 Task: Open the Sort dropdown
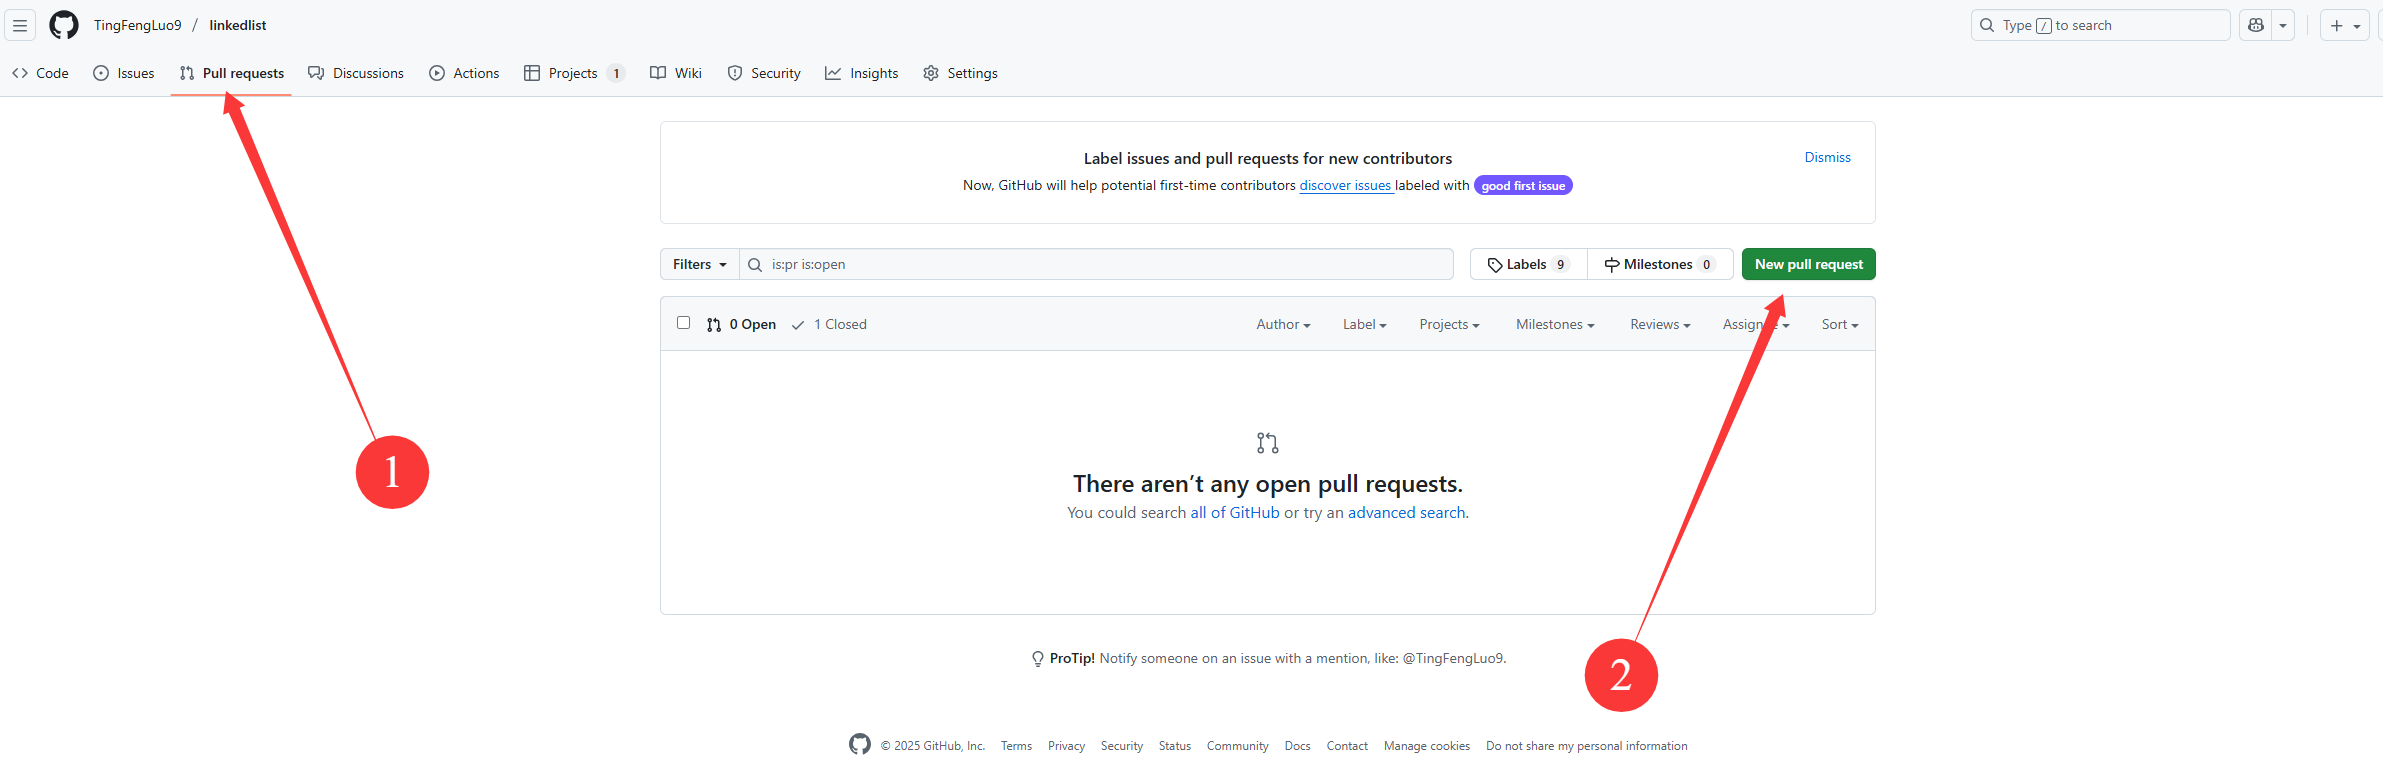(1839, 324)
